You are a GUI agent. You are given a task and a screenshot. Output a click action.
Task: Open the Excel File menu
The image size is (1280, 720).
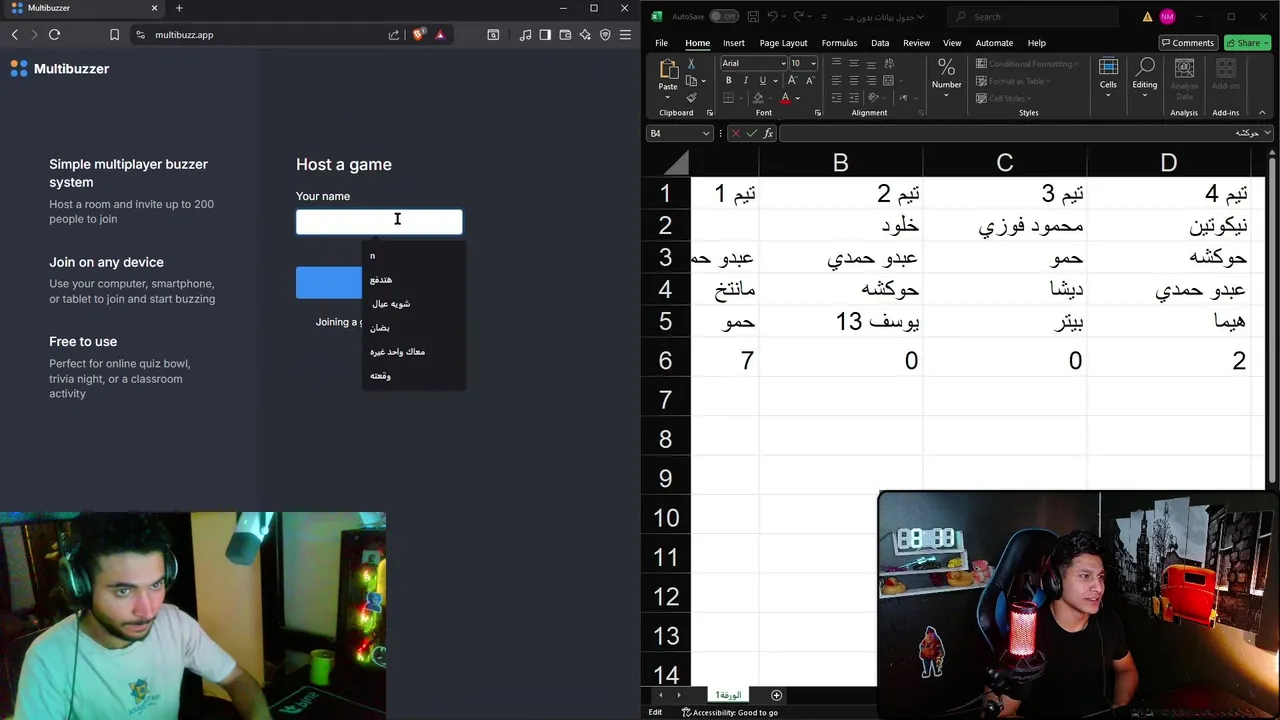click(661, 43)
